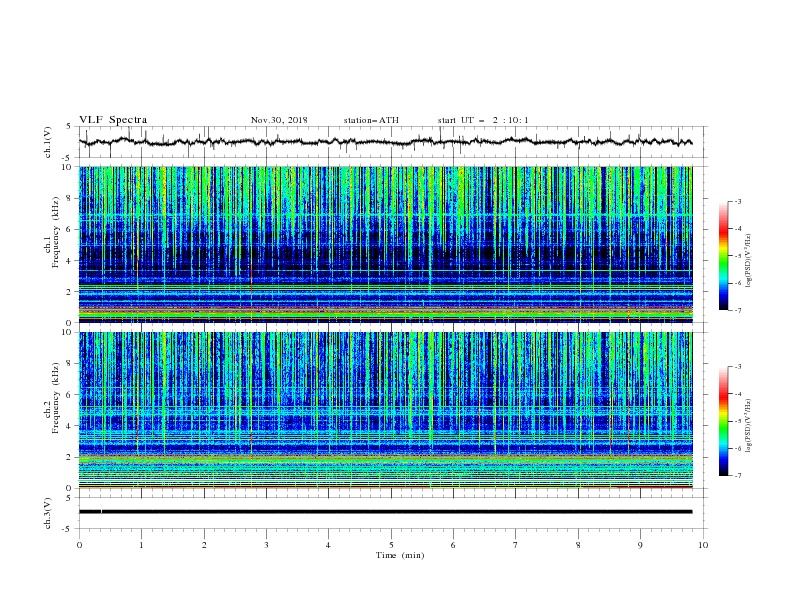Image resolution: width=792 pixels, height=612 pixels.
Task: Click the ch.2 spectrogram color bar
Action: (x=723, y=421)
